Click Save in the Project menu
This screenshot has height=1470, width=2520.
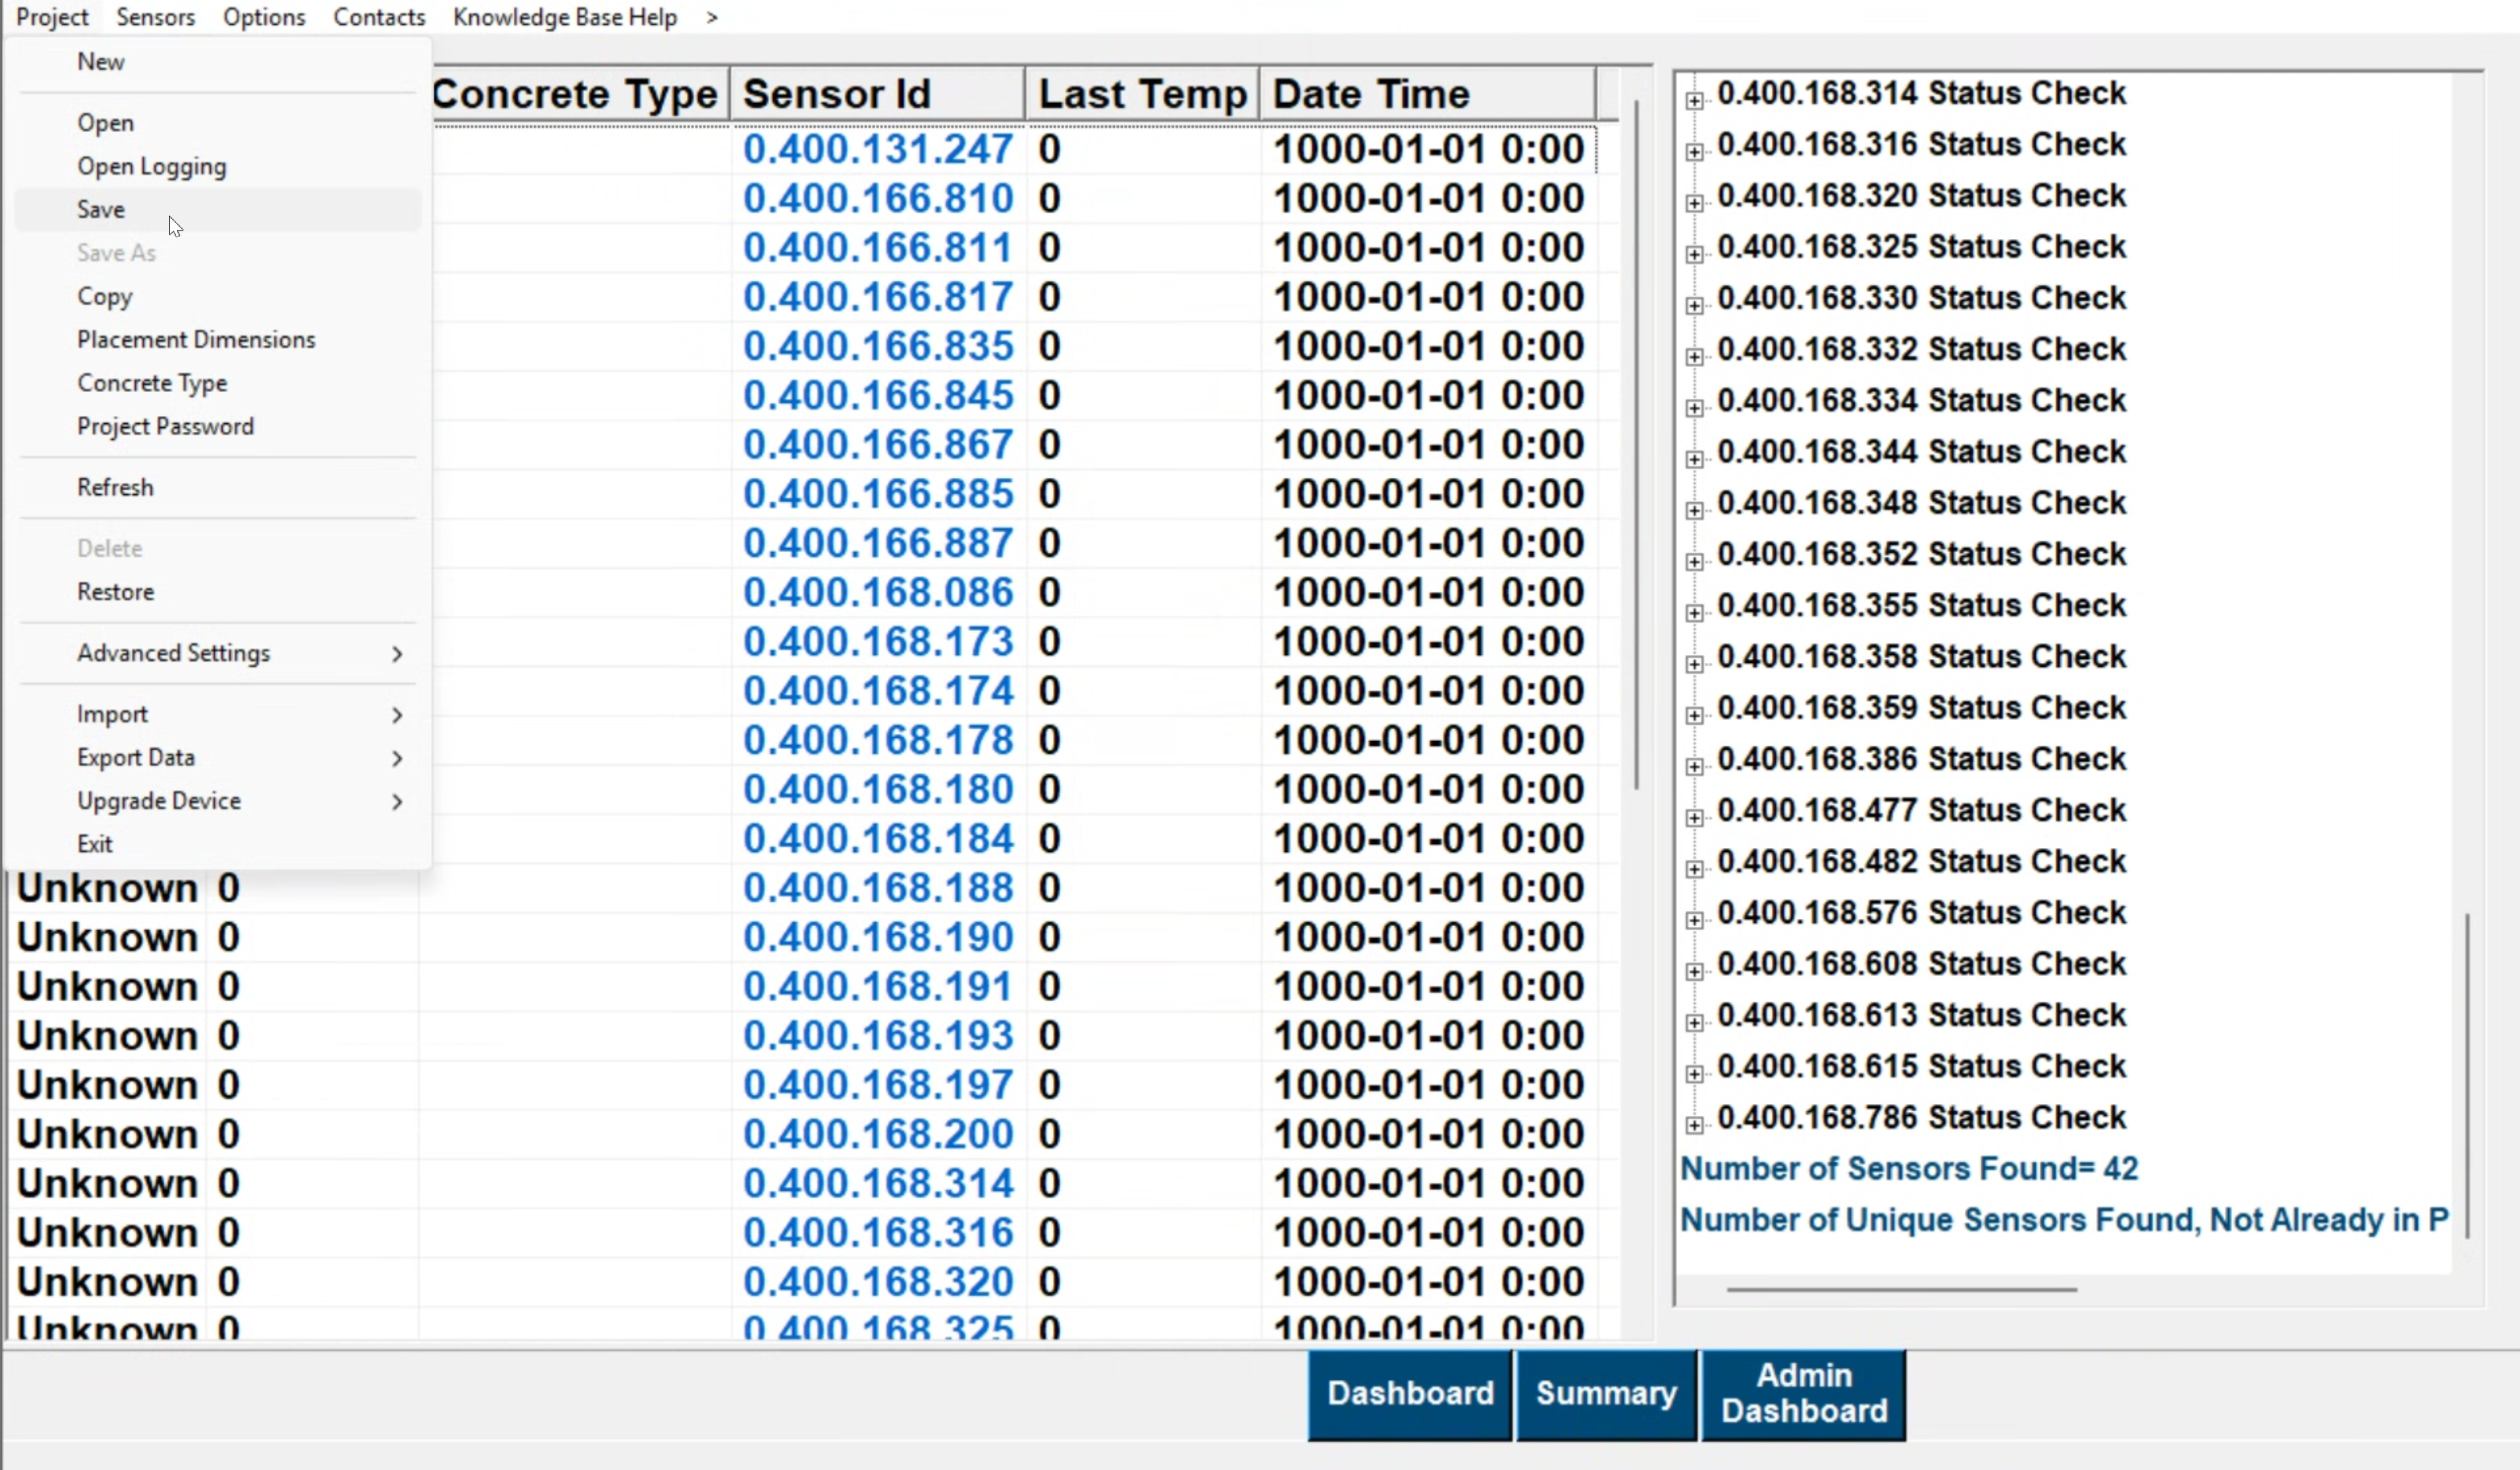[x=101, y=210]
